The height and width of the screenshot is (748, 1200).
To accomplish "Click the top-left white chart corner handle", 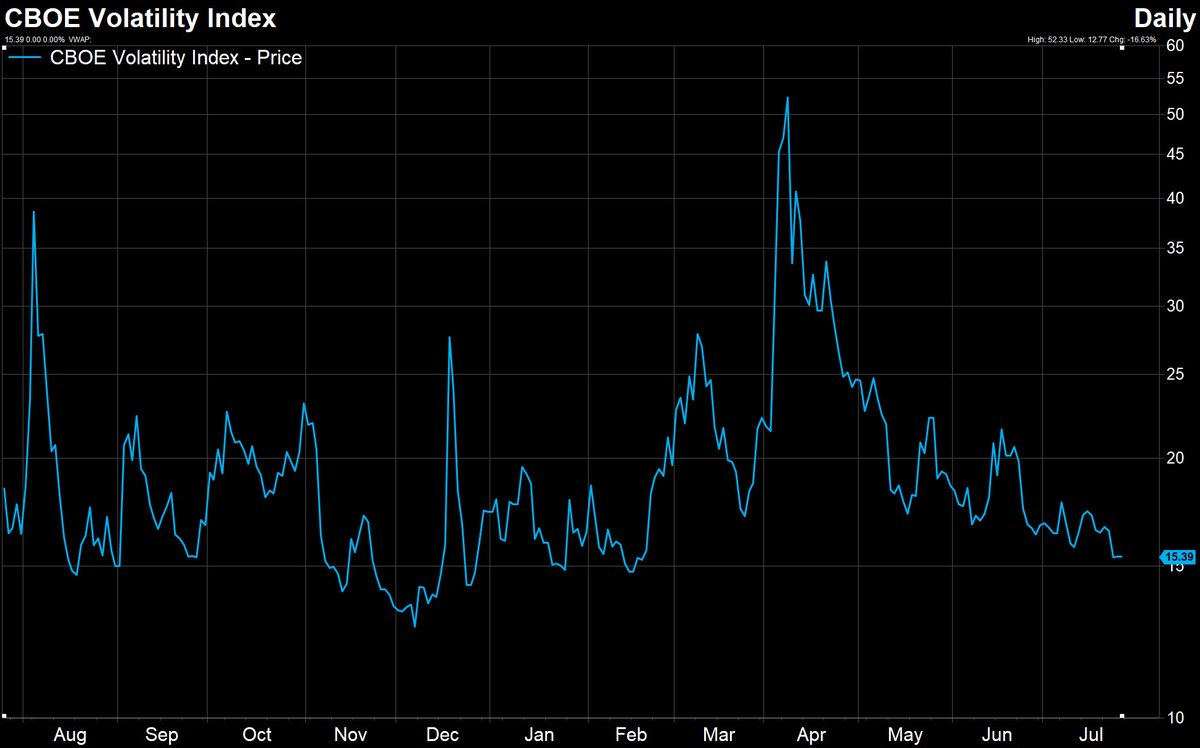I will (6, 48).
